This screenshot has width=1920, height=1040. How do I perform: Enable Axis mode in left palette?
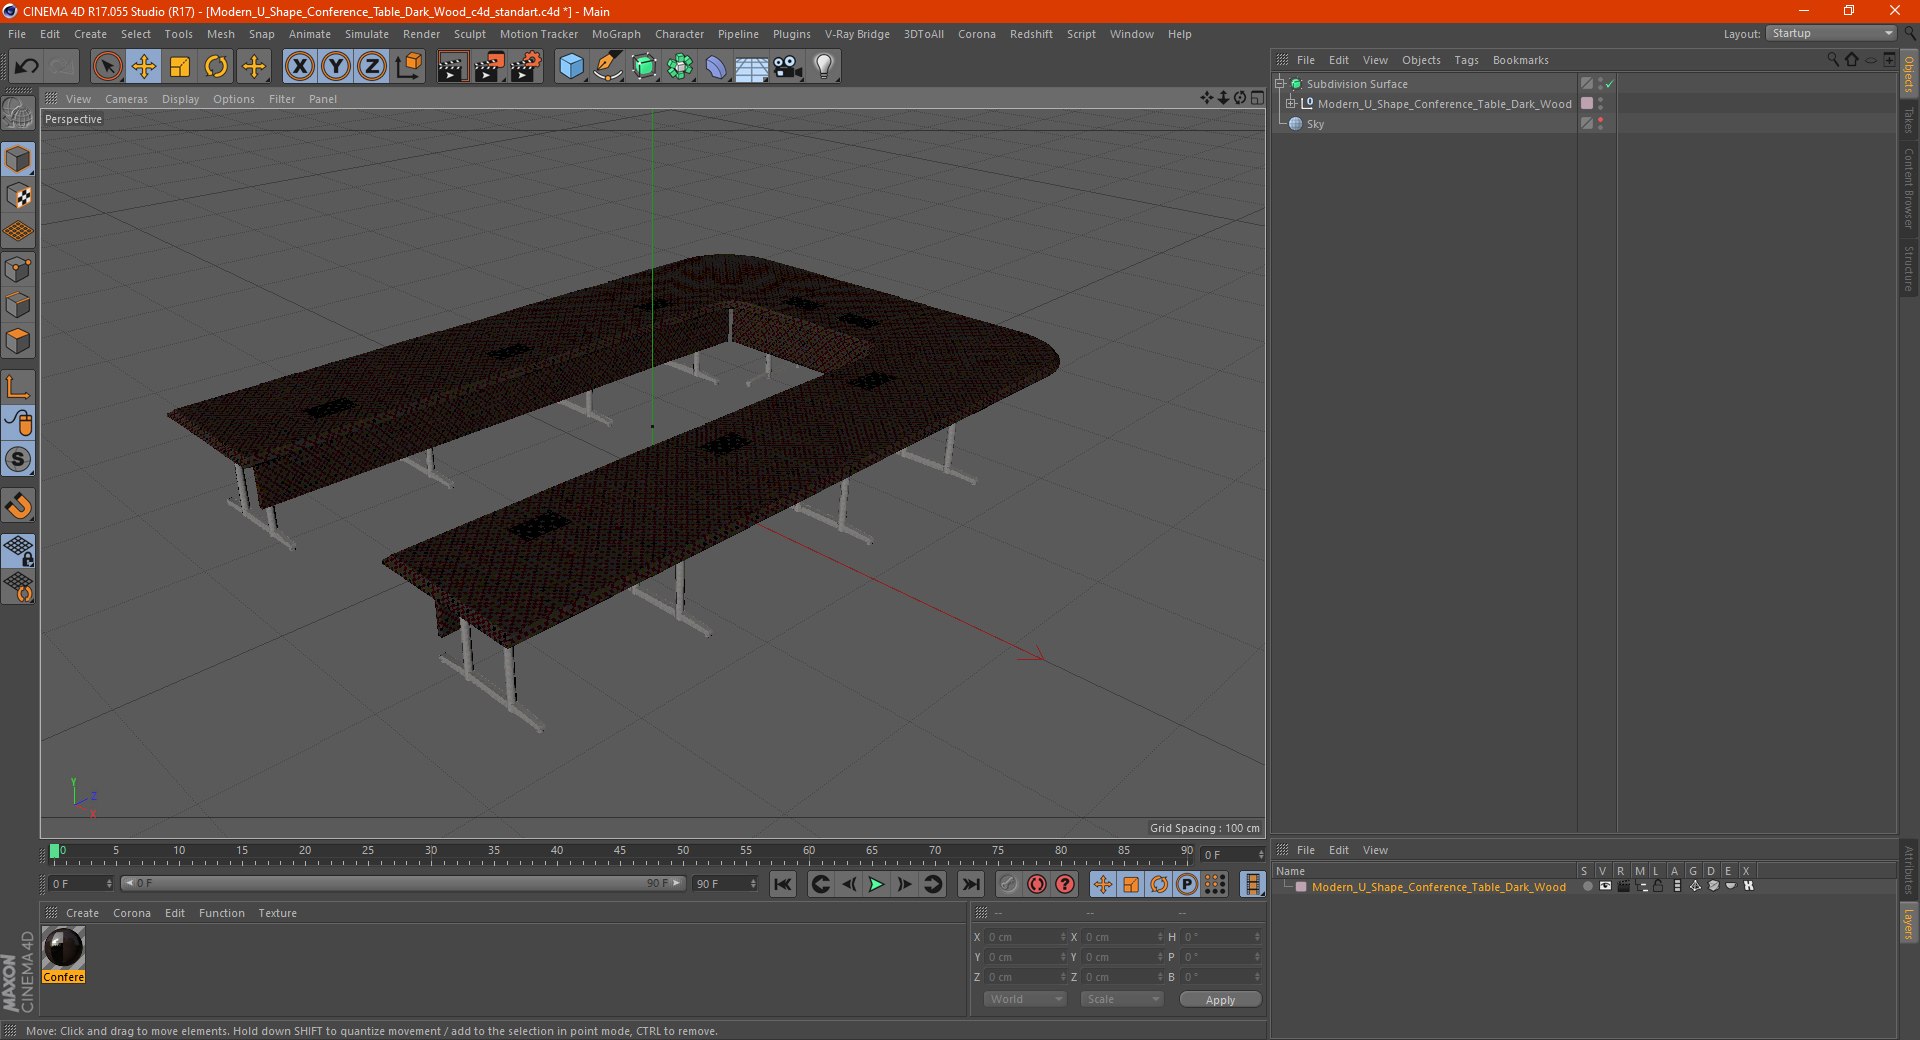[x=18, y=386]
